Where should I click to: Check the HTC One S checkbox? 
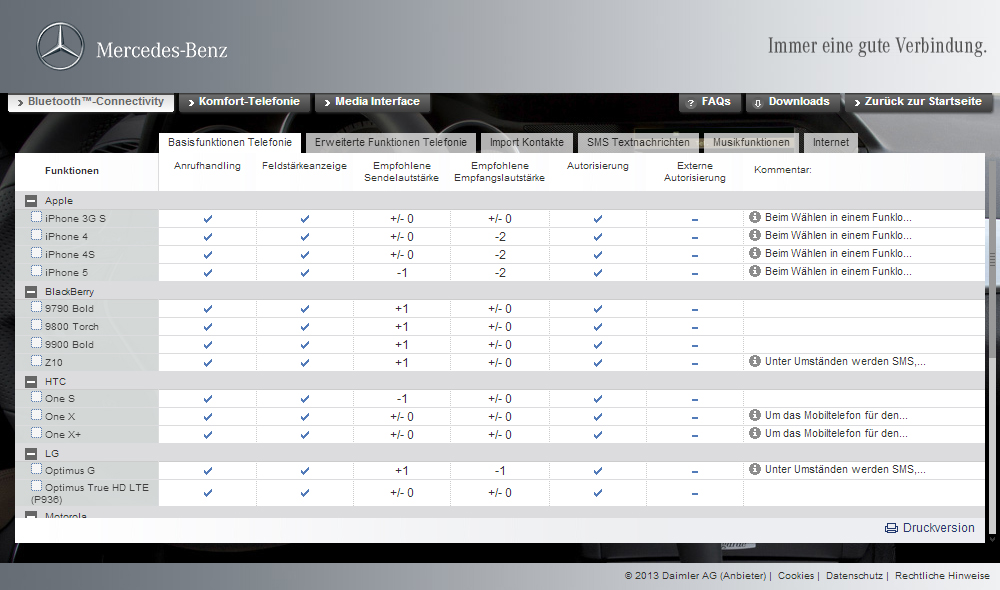[37, 398]
